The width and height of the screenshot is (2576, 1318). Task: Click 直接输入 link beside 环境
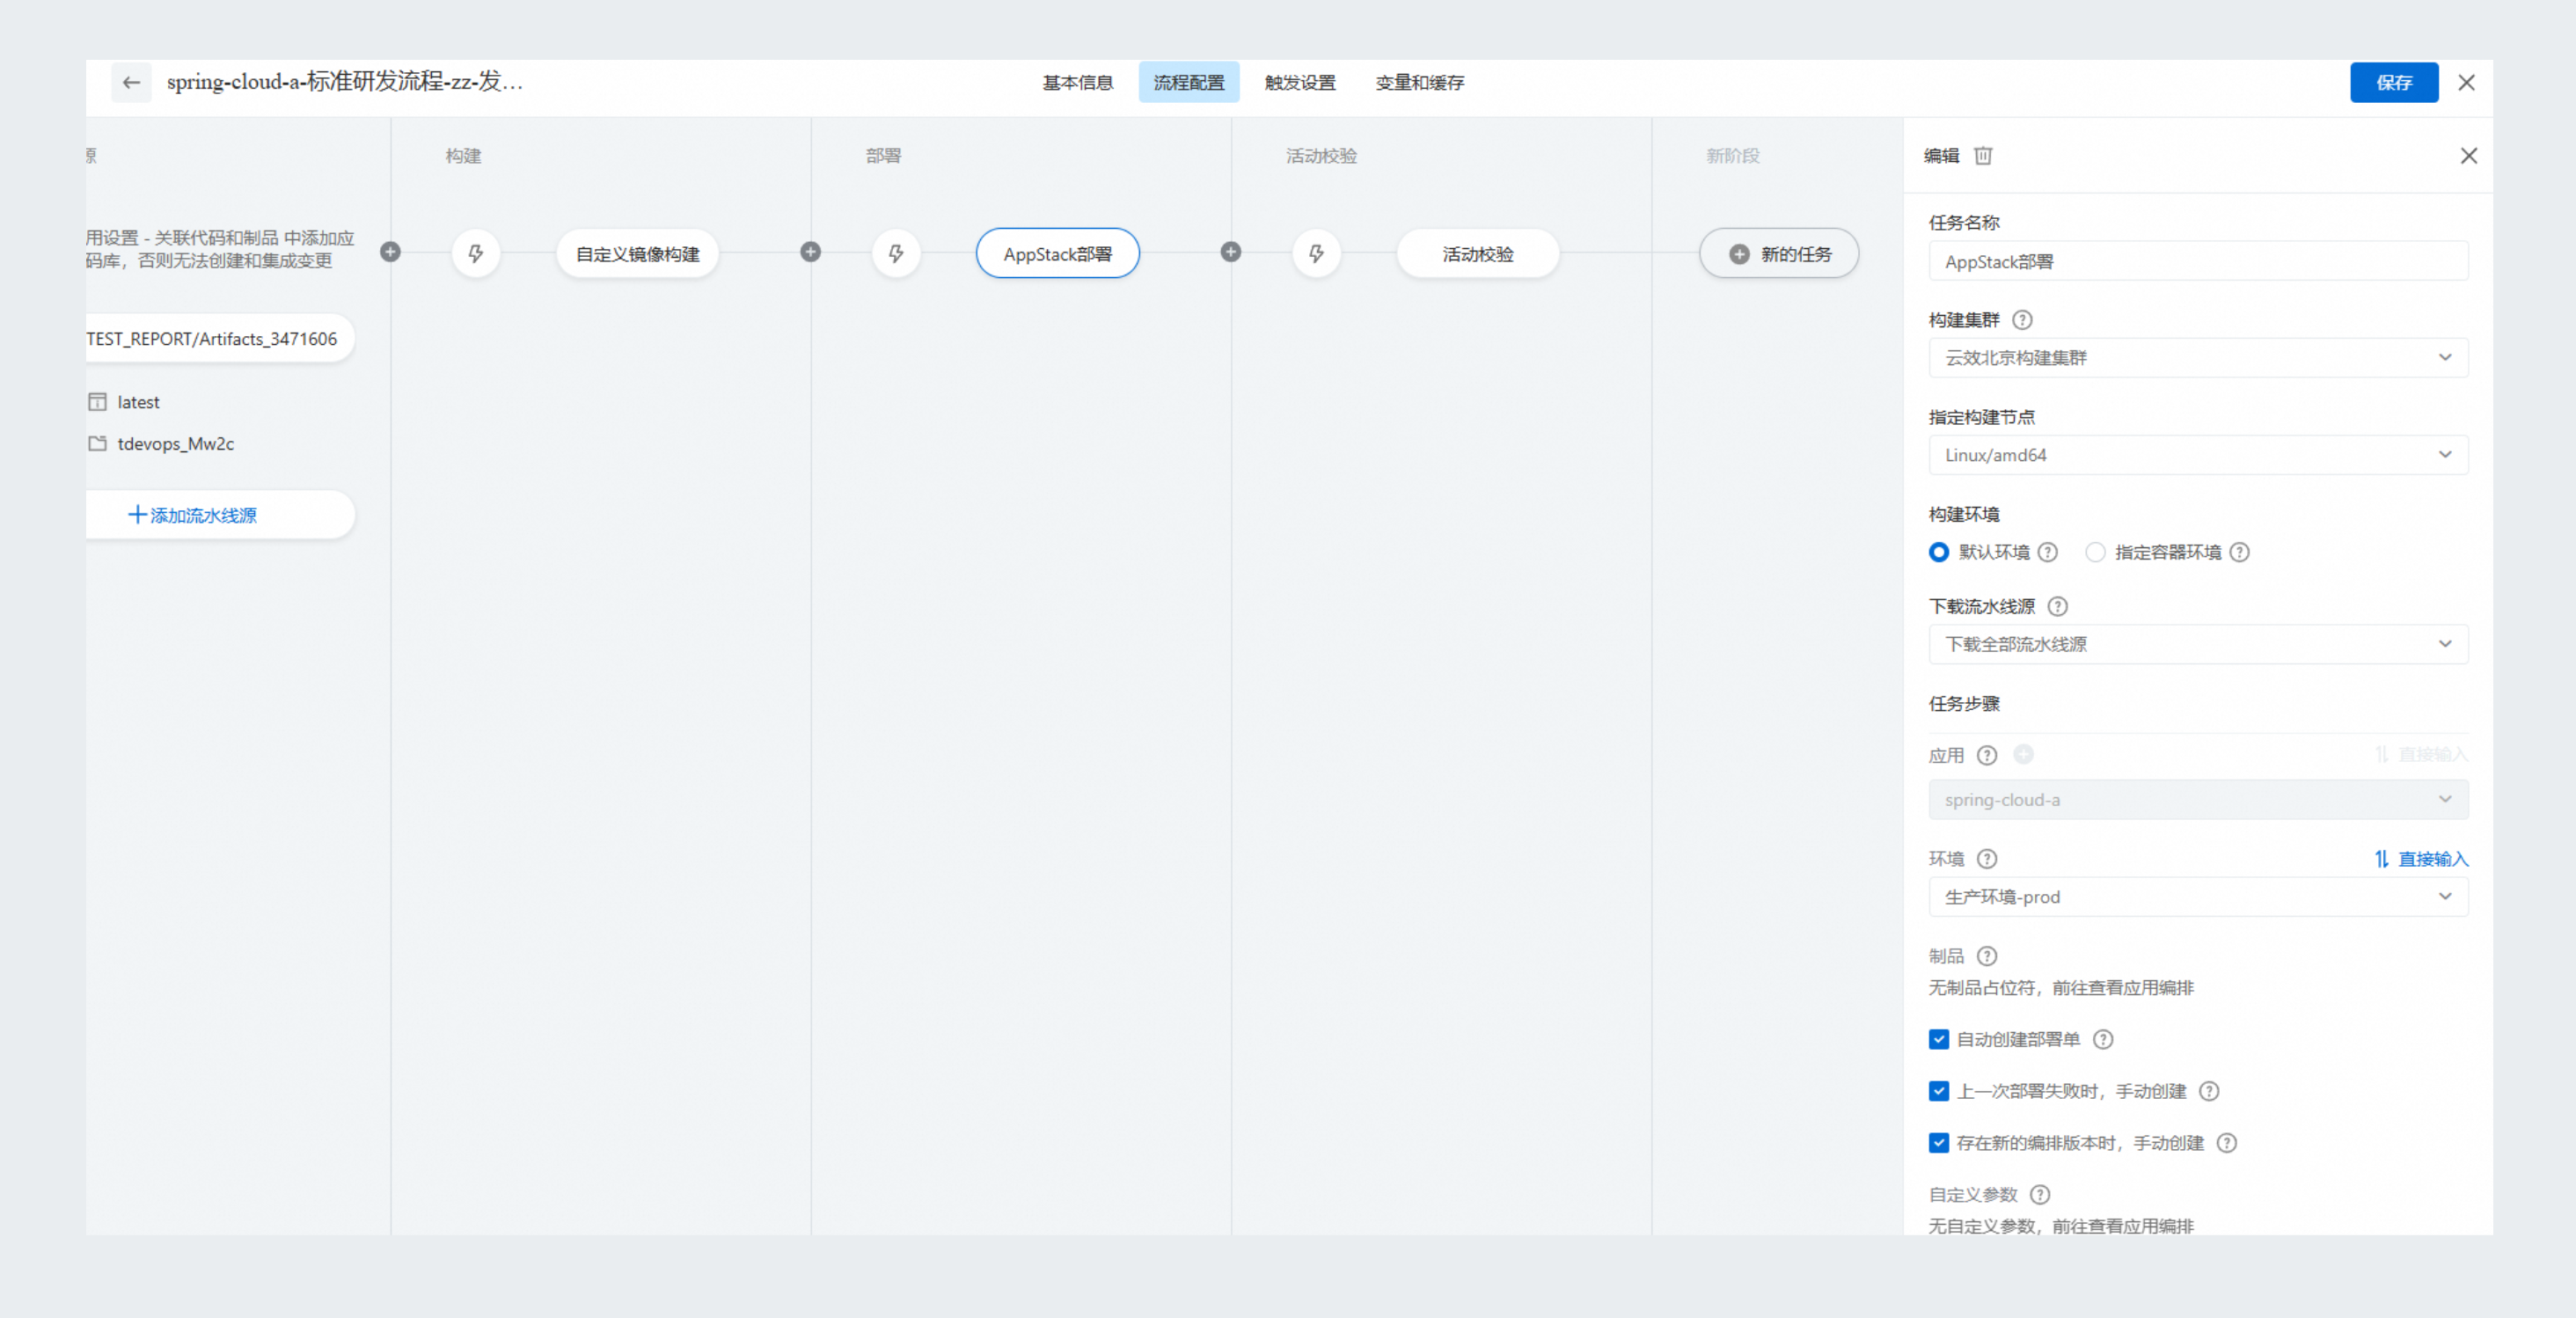click(x=2421, y=859)
